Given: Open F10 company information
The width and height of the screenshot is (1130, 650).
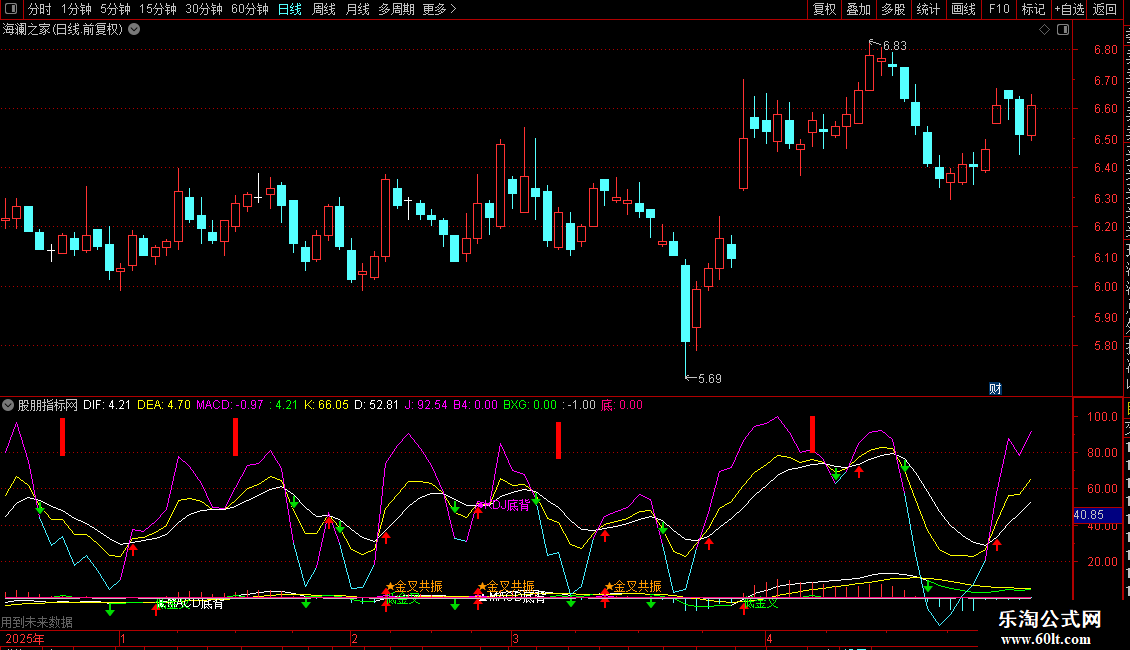Looking at the screenshot, I should [x=999, y=9].
